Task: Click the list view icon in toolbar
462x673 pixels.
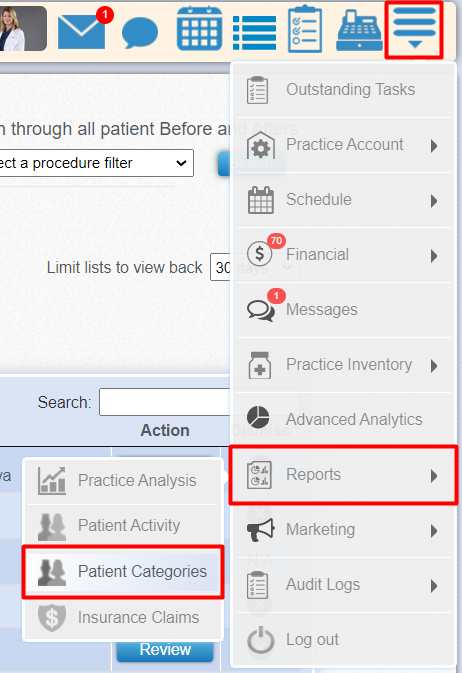Action: pyautogui.click(x=255, y=33)
